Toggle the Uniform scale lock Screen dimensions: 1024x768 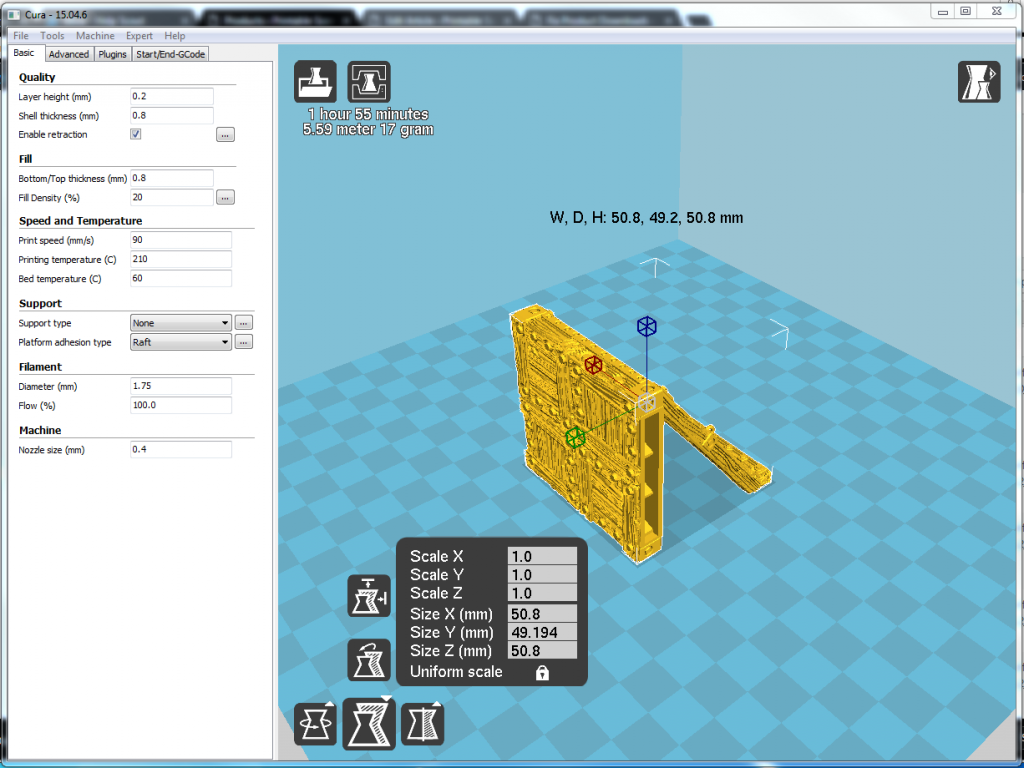click(x=542, y=673)
